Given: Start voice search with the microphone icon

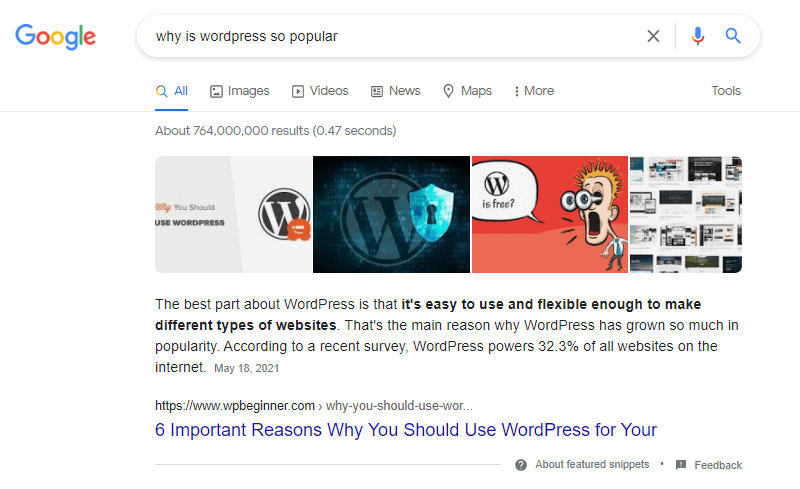Looking at the screenshot, I should click(697, 36).
